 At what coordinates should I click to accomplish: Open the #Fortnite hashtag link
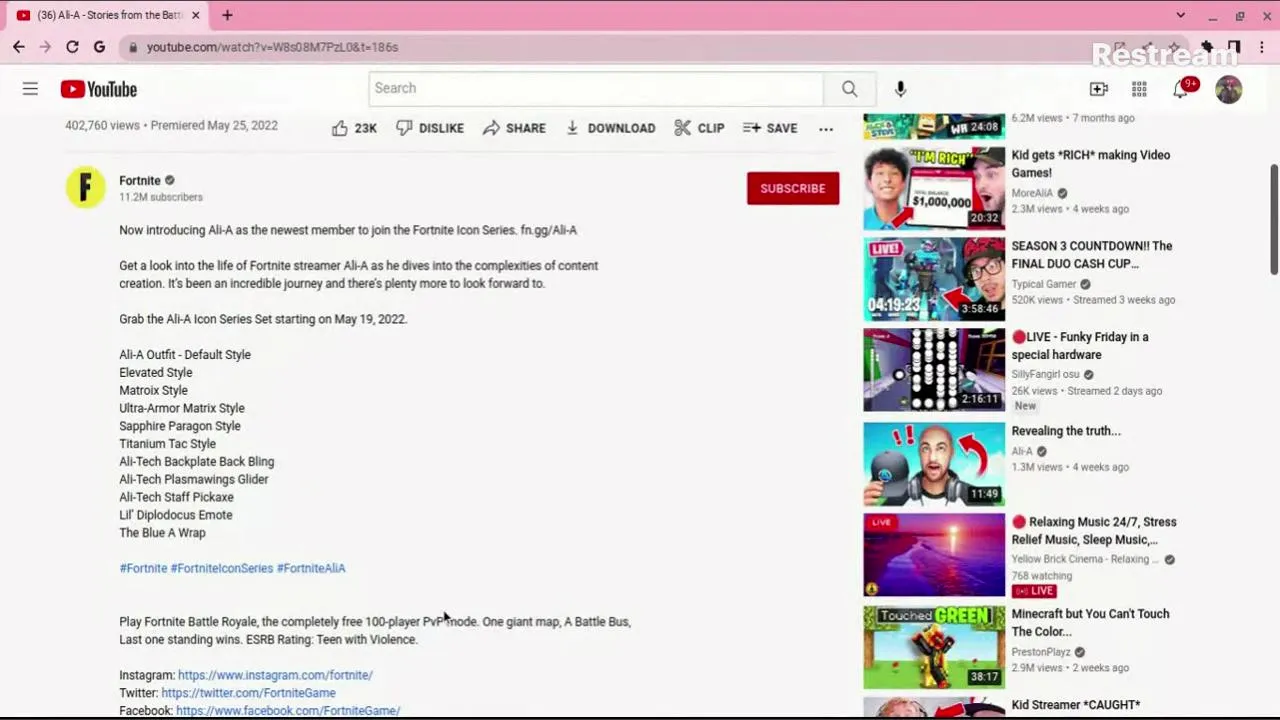tap(143, 568)
